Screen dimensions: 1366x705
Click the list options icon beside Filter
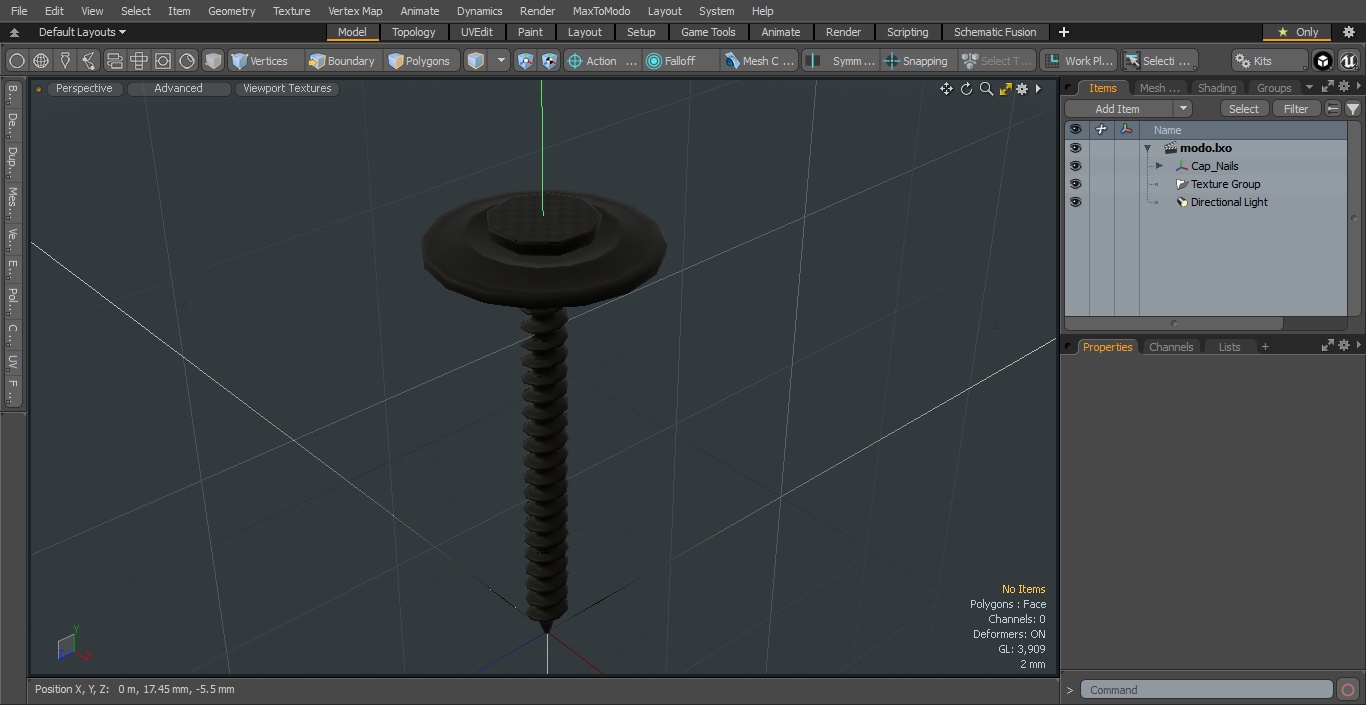tap(1333, 109)
